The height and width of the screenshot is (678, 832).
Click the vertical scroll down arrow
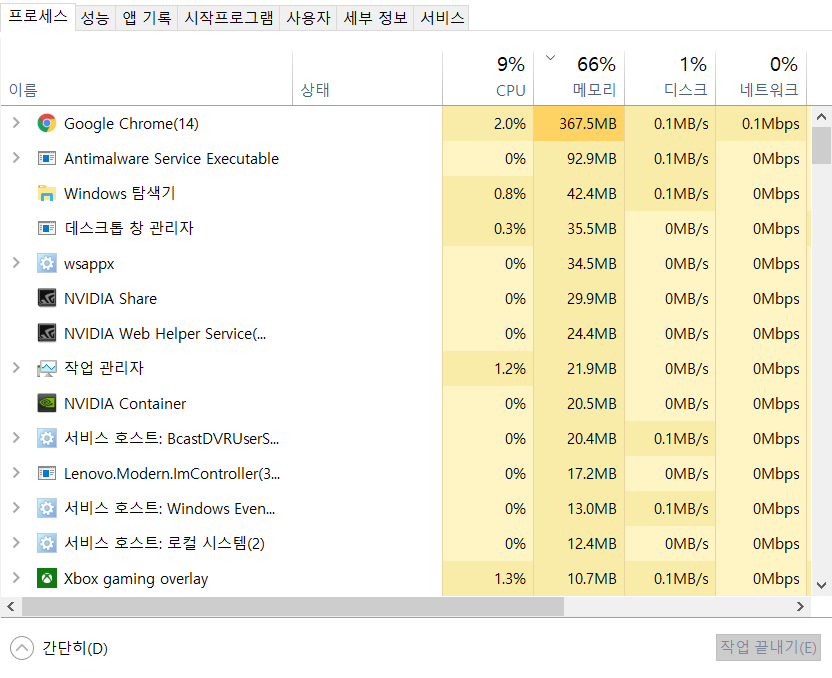tap(821, 586)
